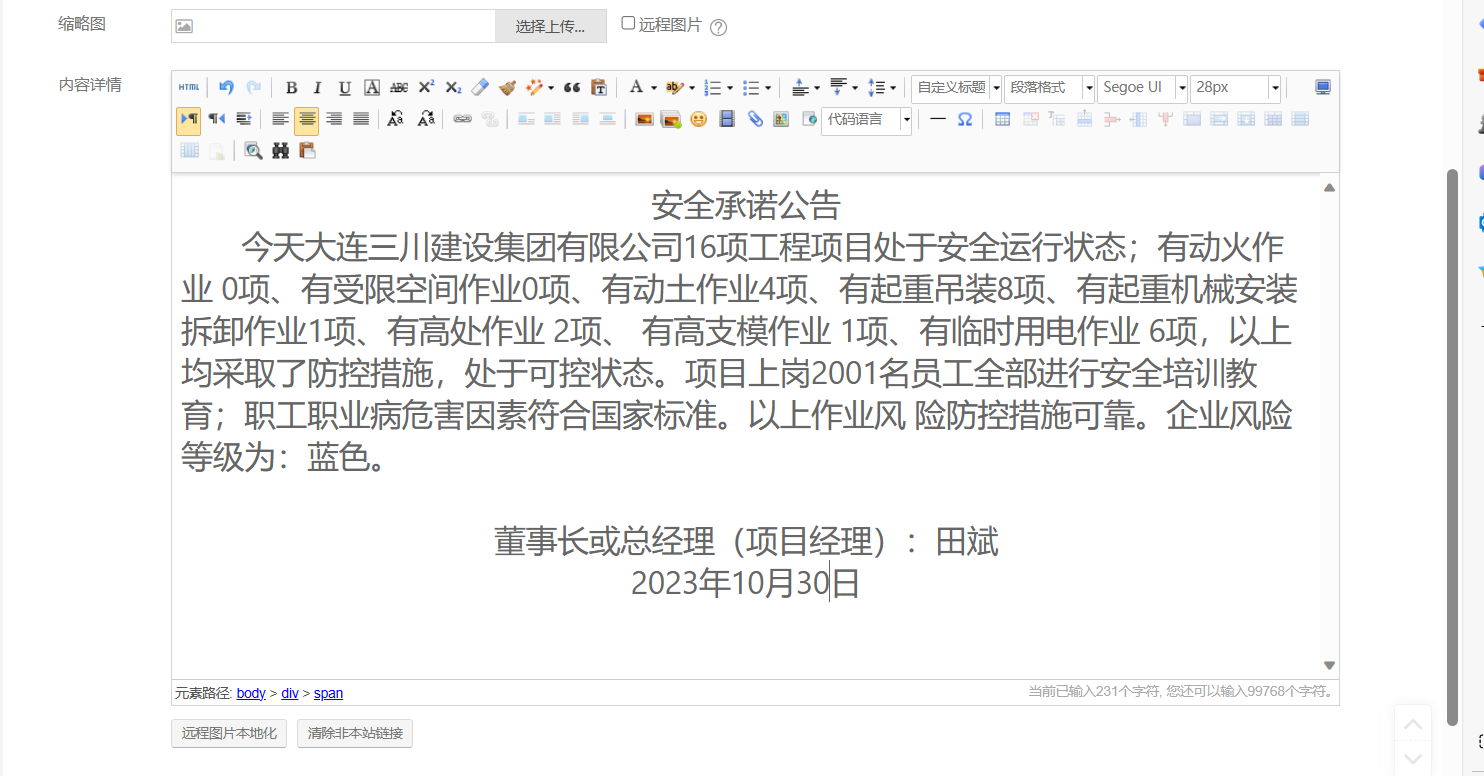Click the editor scrollbar down arrow
Screen dimensions: 1484x776
point(1329,665)
